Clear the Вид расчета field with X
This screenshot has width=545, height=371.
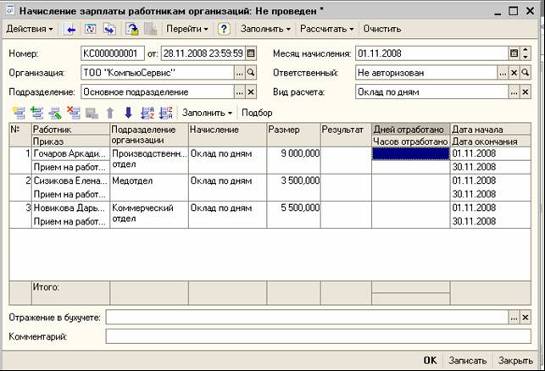point(526,92)
